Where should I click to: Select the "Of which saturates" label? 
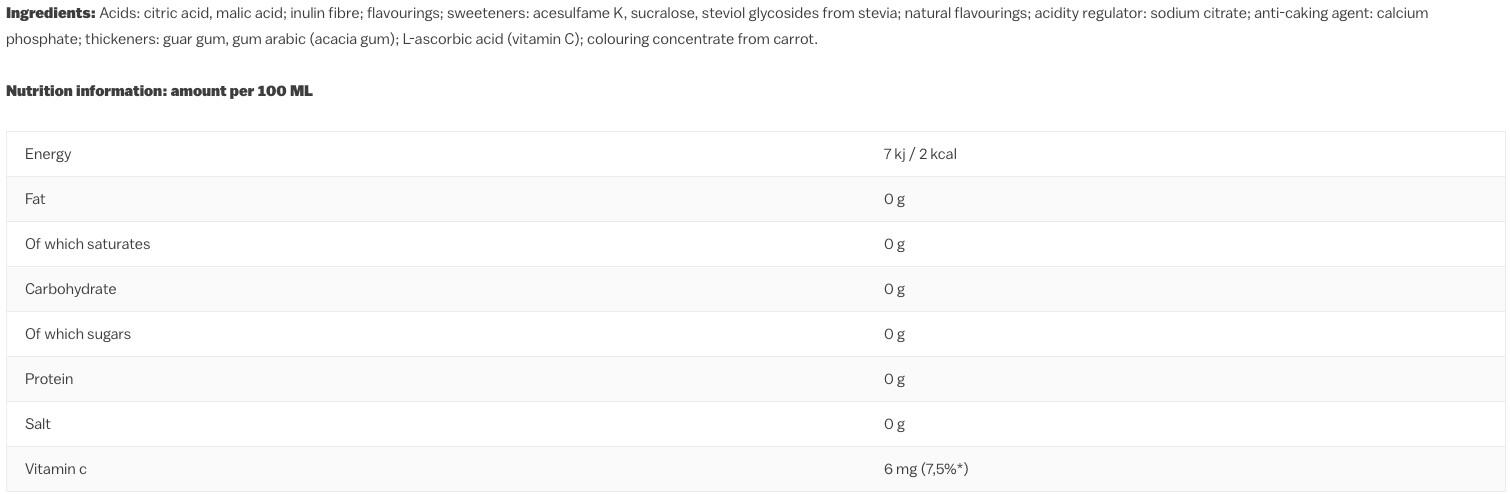pos(87,244)
